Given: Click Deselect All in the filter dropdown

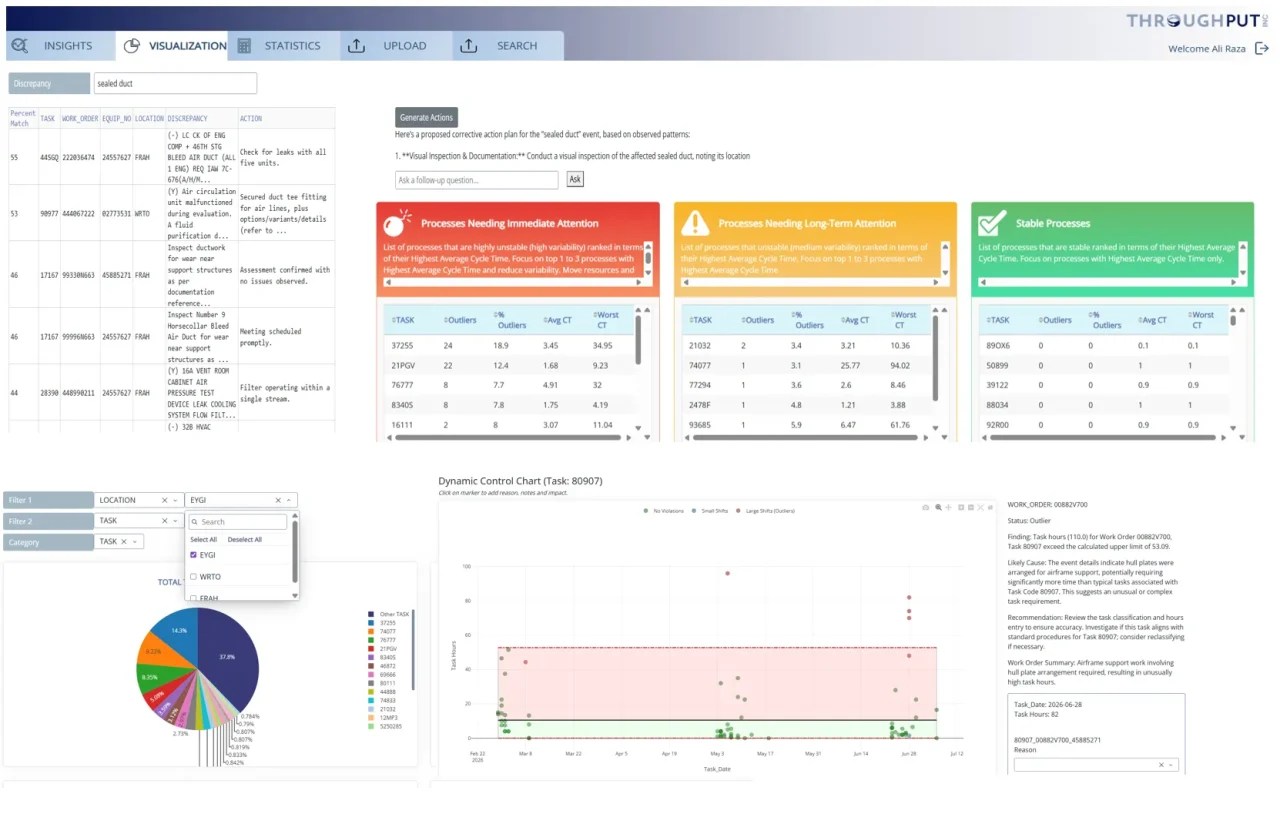Looking at the screenshot, I should tap(245, 540).
